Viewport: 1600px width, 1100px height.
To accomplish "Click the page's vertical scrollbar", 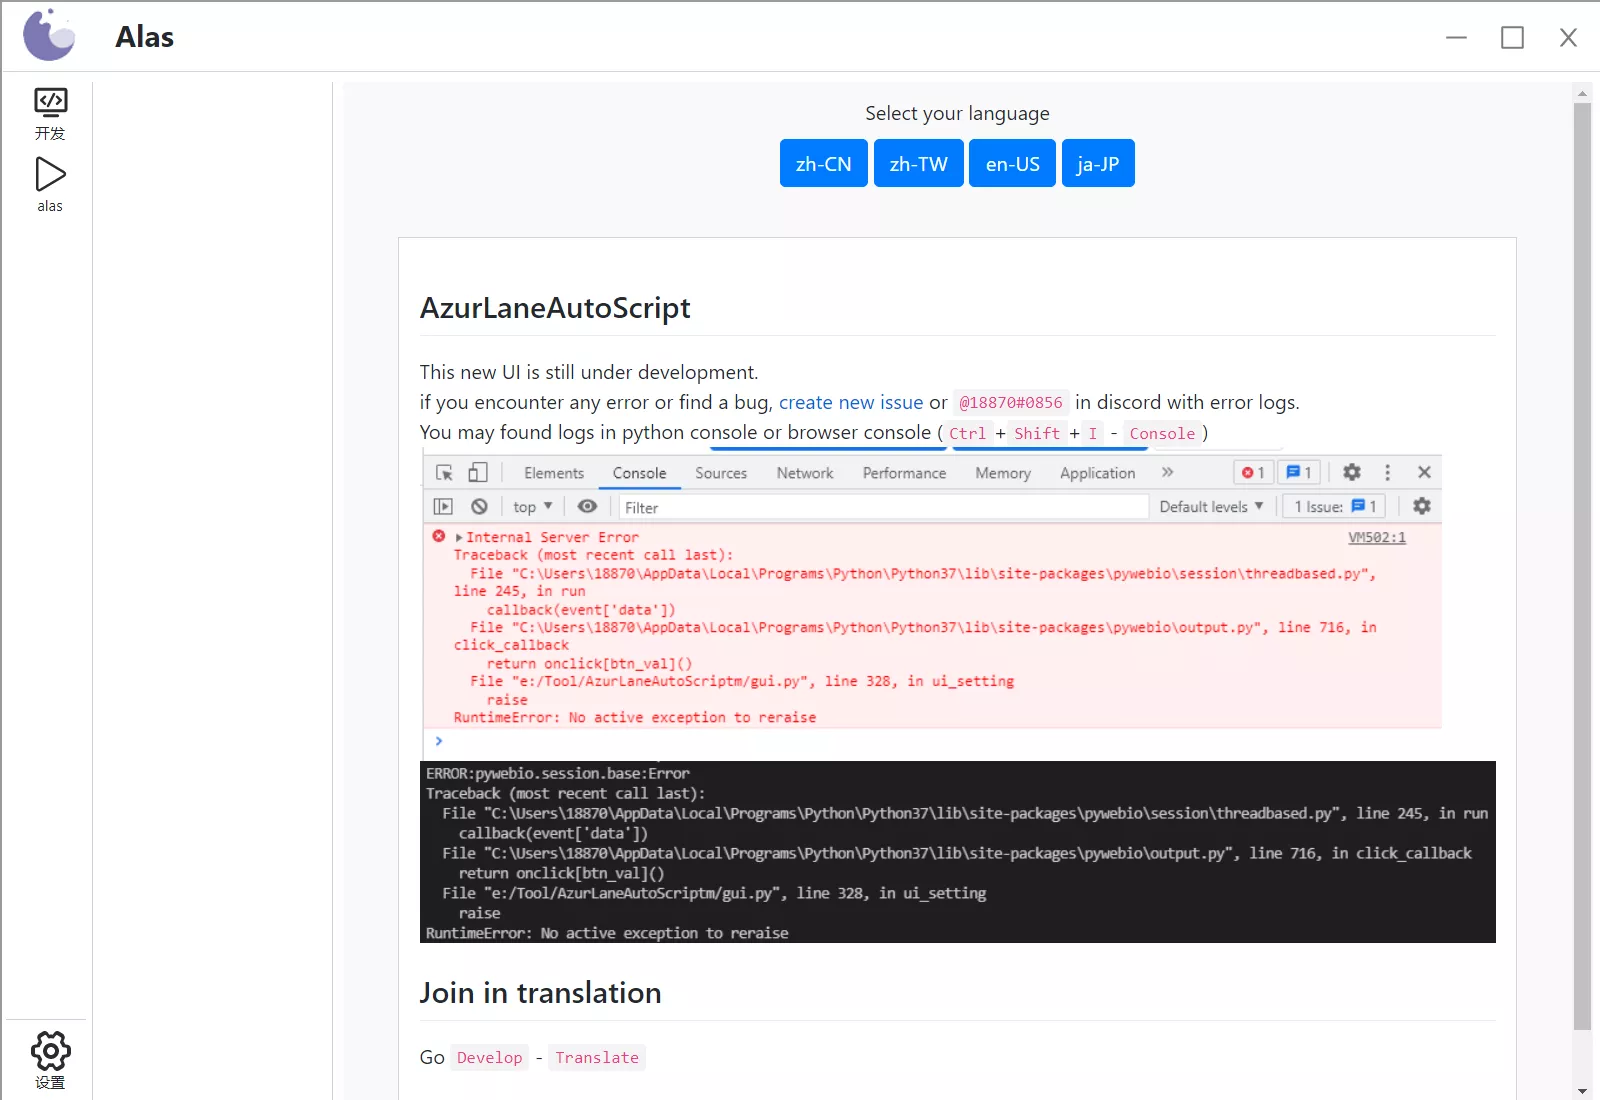I will (x=1582, y=560).
